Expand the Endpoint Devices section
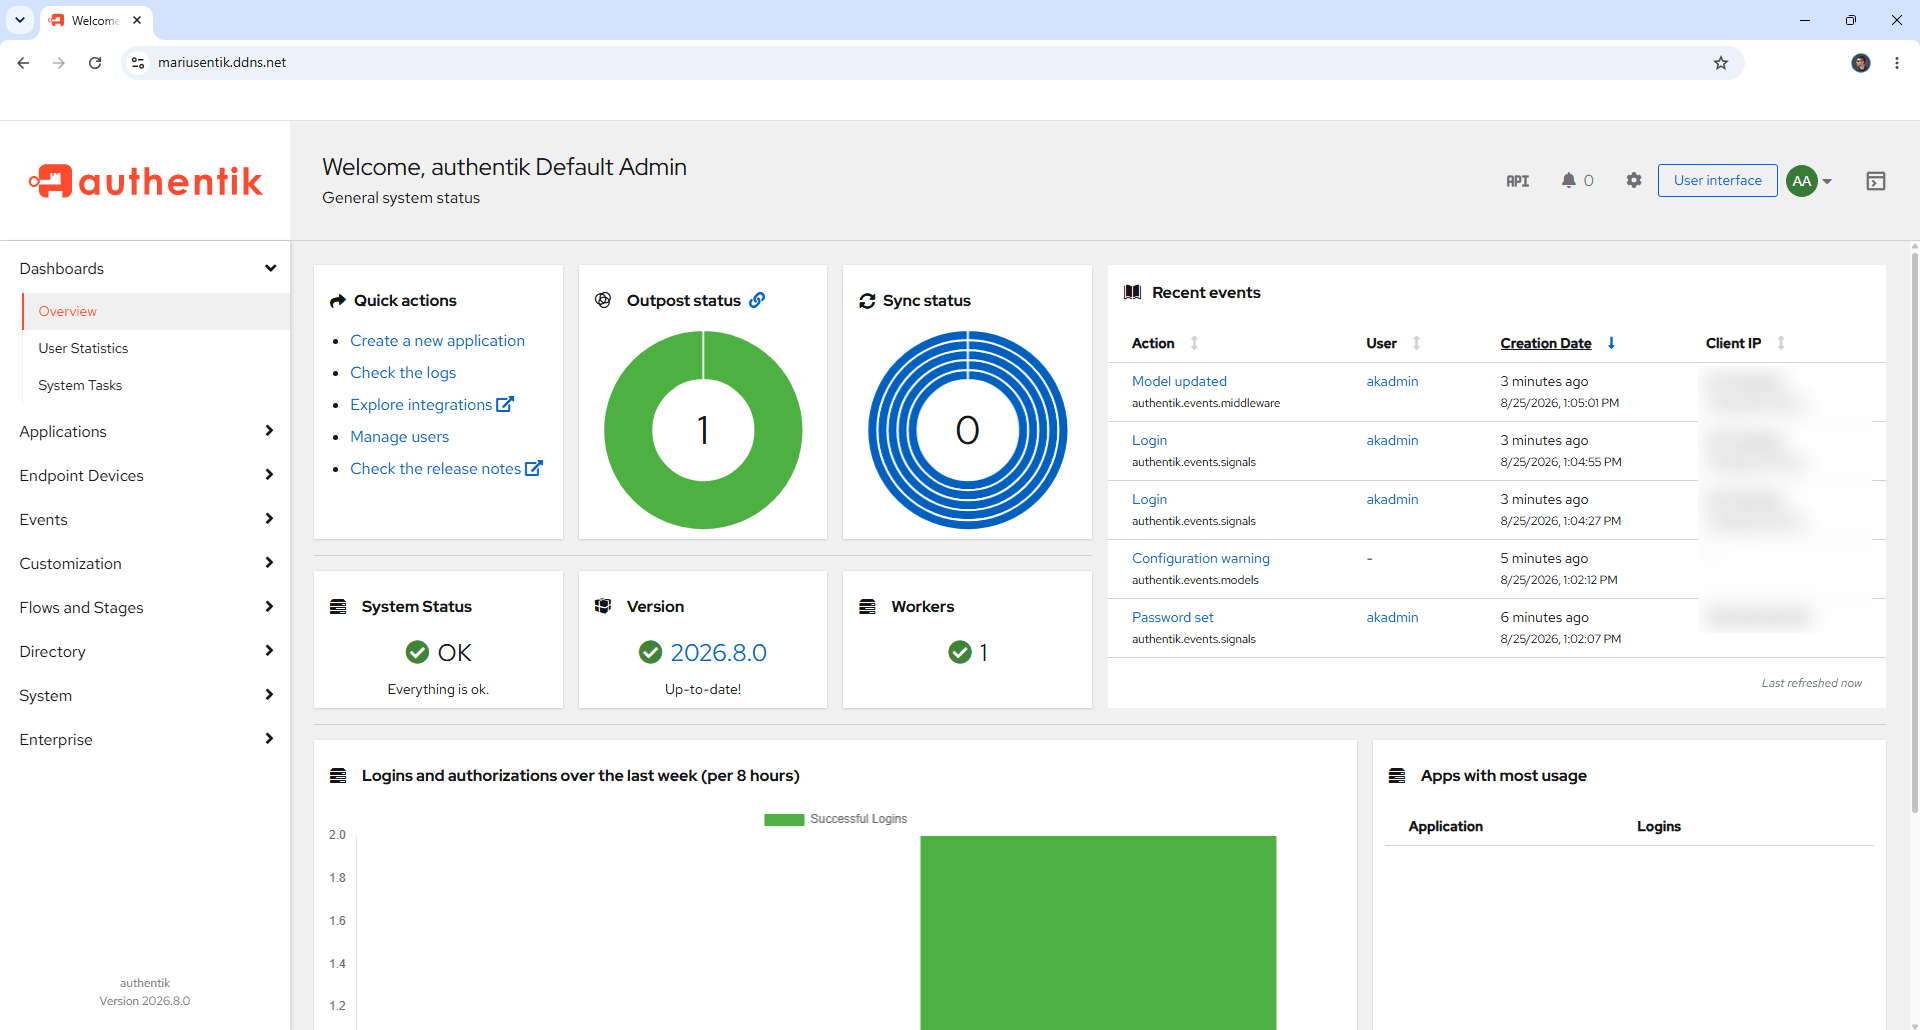1920x1030 pixels. pyautogui.click(x=269, y=475)
